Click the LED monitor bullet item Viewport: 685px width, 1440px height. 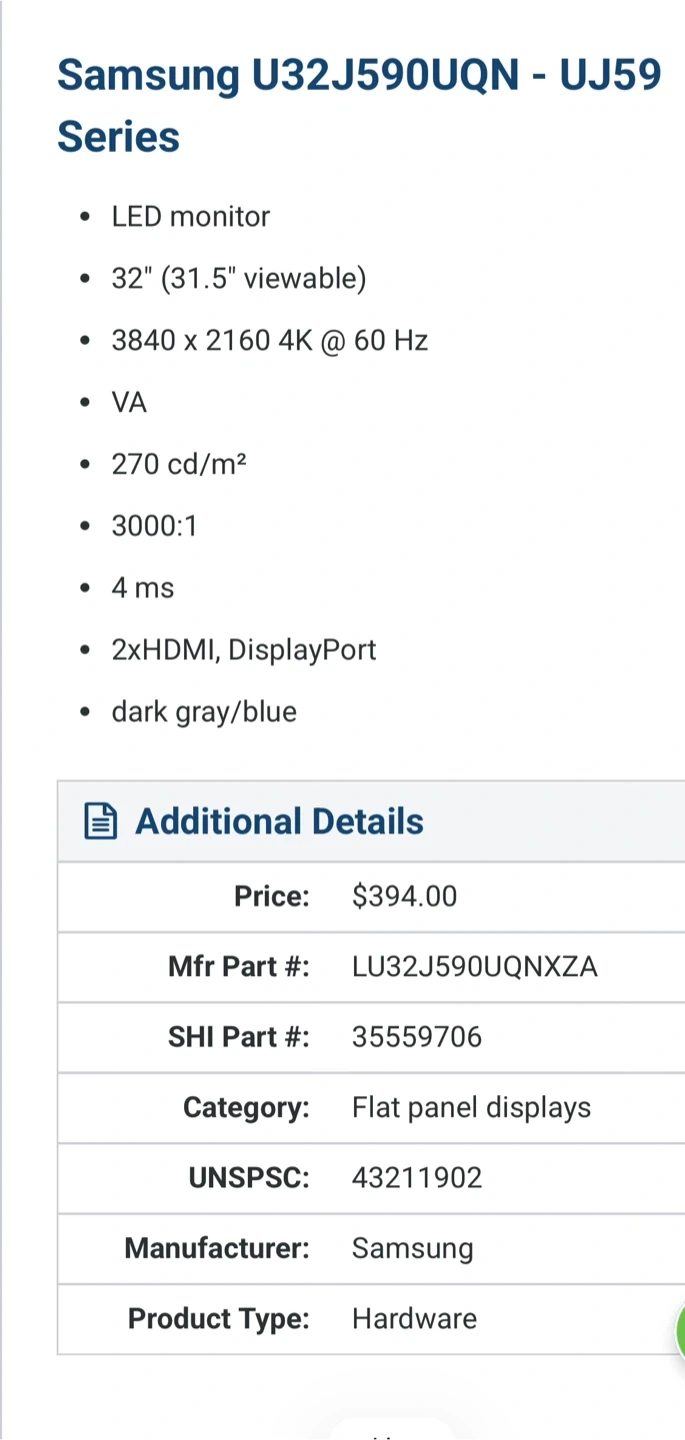(190, 217)
